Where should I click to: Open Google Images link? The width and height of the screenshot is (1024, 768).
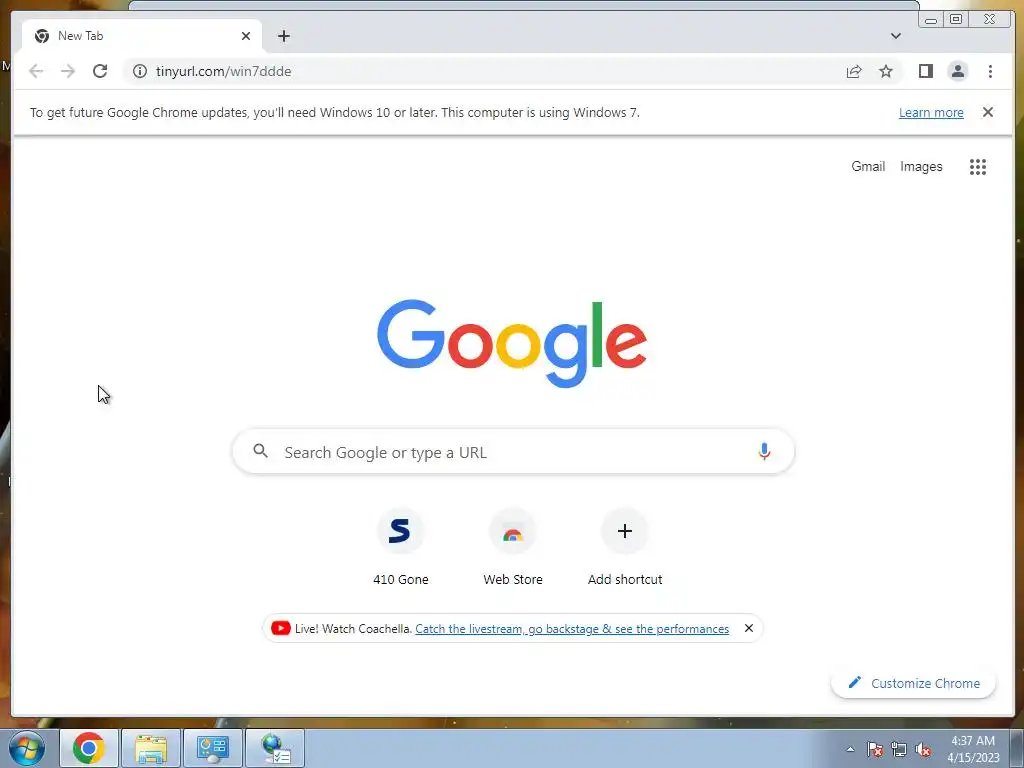coord(921,167)
